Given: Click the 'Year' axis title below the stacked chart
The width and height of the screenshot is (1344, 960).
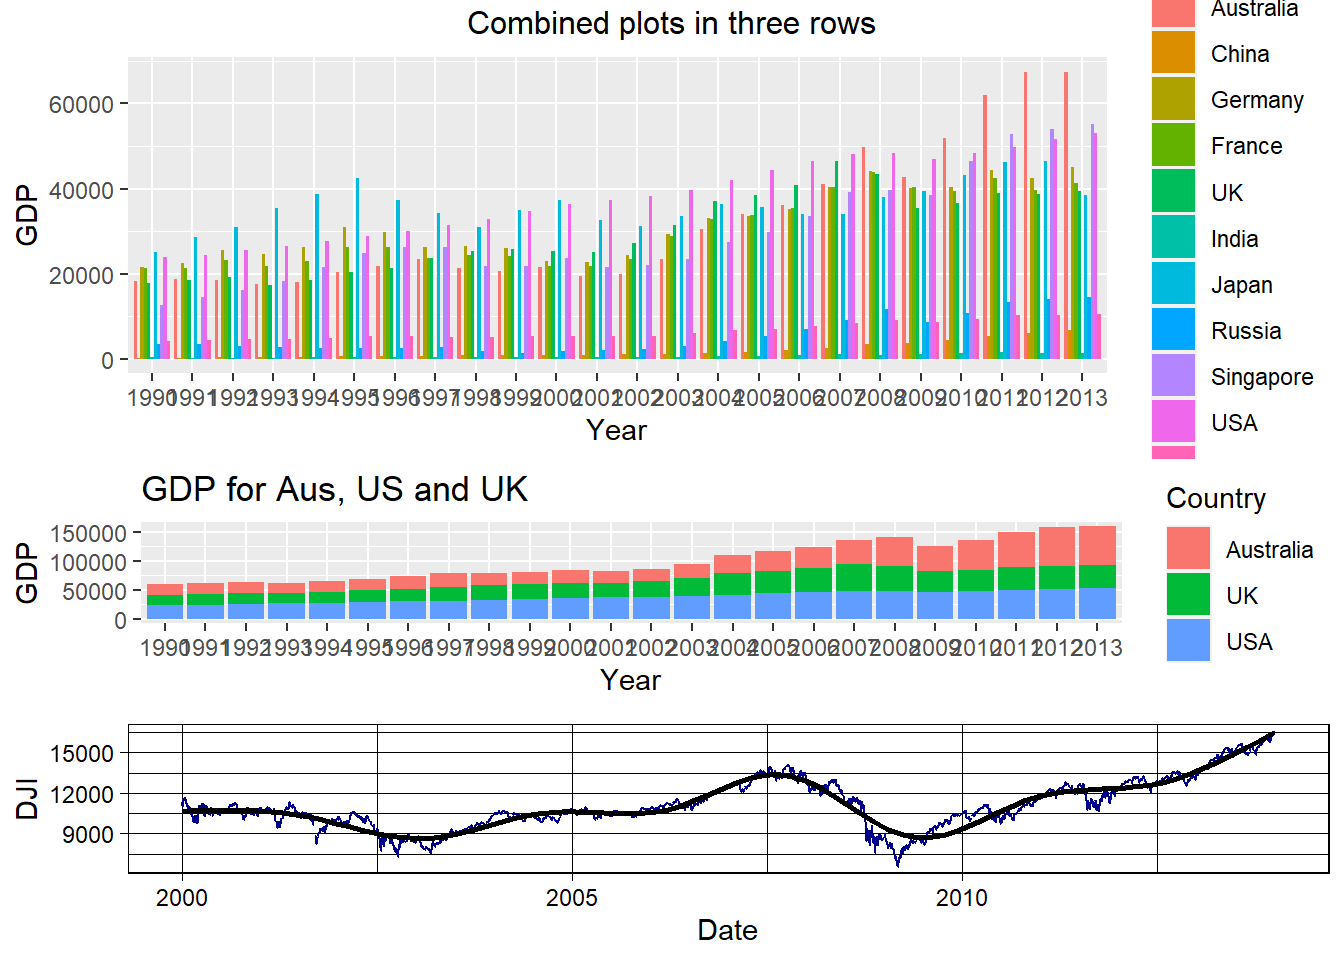Looking at the screenshot, I should click(630, 680).
